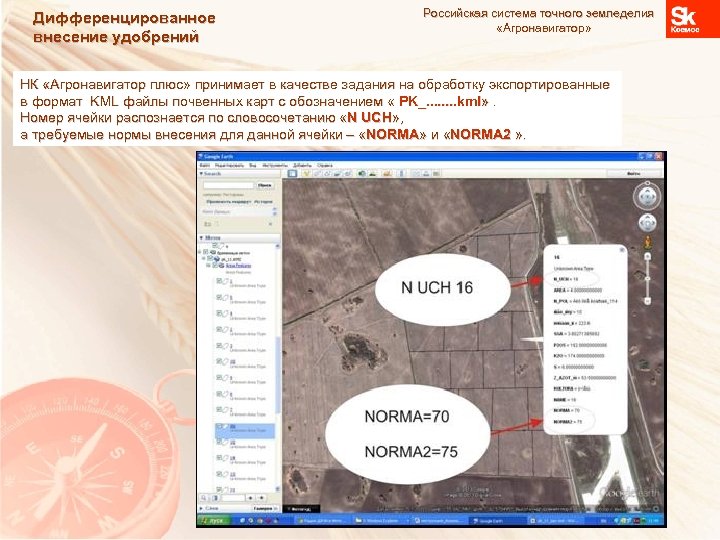Viewport: 720px width, 540px height.
Task: Switch to the Windows Explorer taskbar button
Action: point(380,521)
